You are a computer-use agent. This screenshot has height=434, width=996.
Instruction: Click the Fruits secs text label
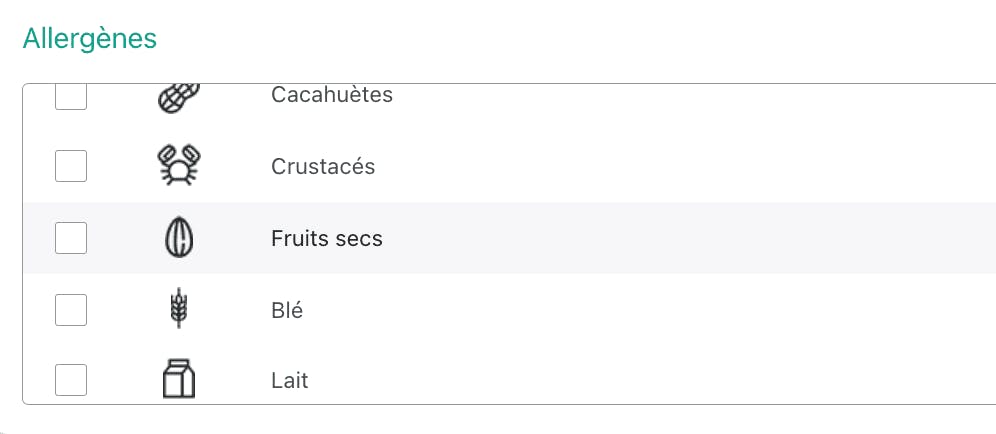(x=326, y=238)
